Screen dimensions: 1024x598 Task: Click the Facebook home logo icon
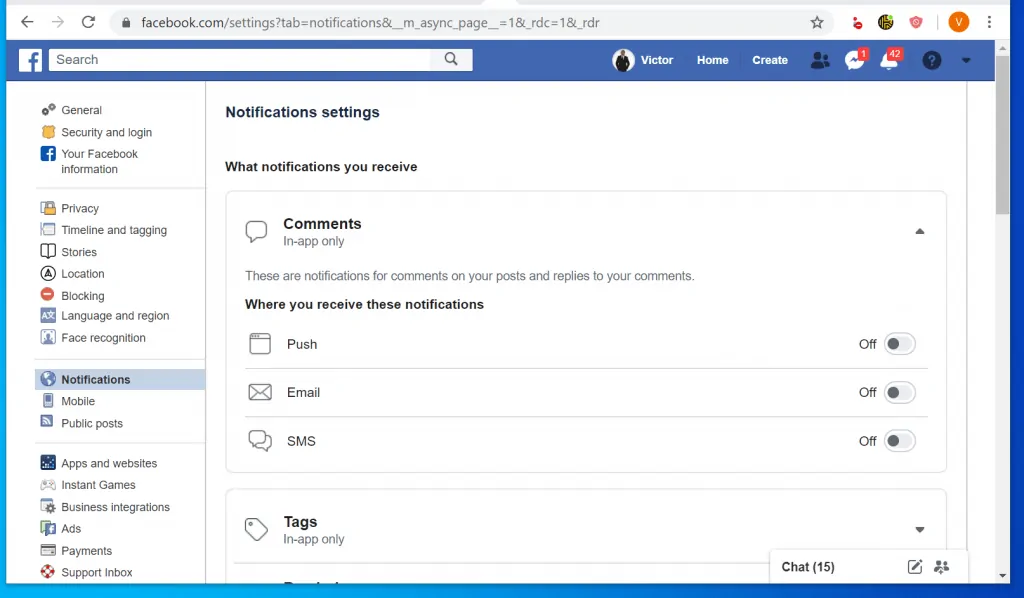tap(29, 60)
